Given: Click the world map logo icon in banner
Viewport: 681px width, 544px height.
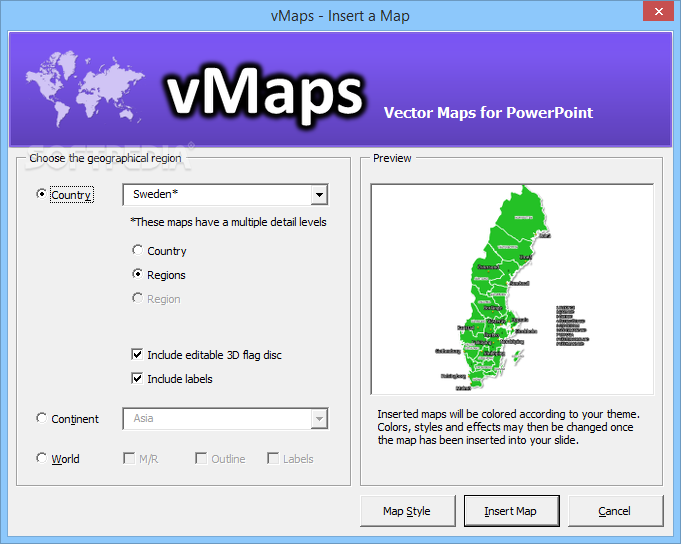Looking at the screenshot, I should [x=85, y=89].
